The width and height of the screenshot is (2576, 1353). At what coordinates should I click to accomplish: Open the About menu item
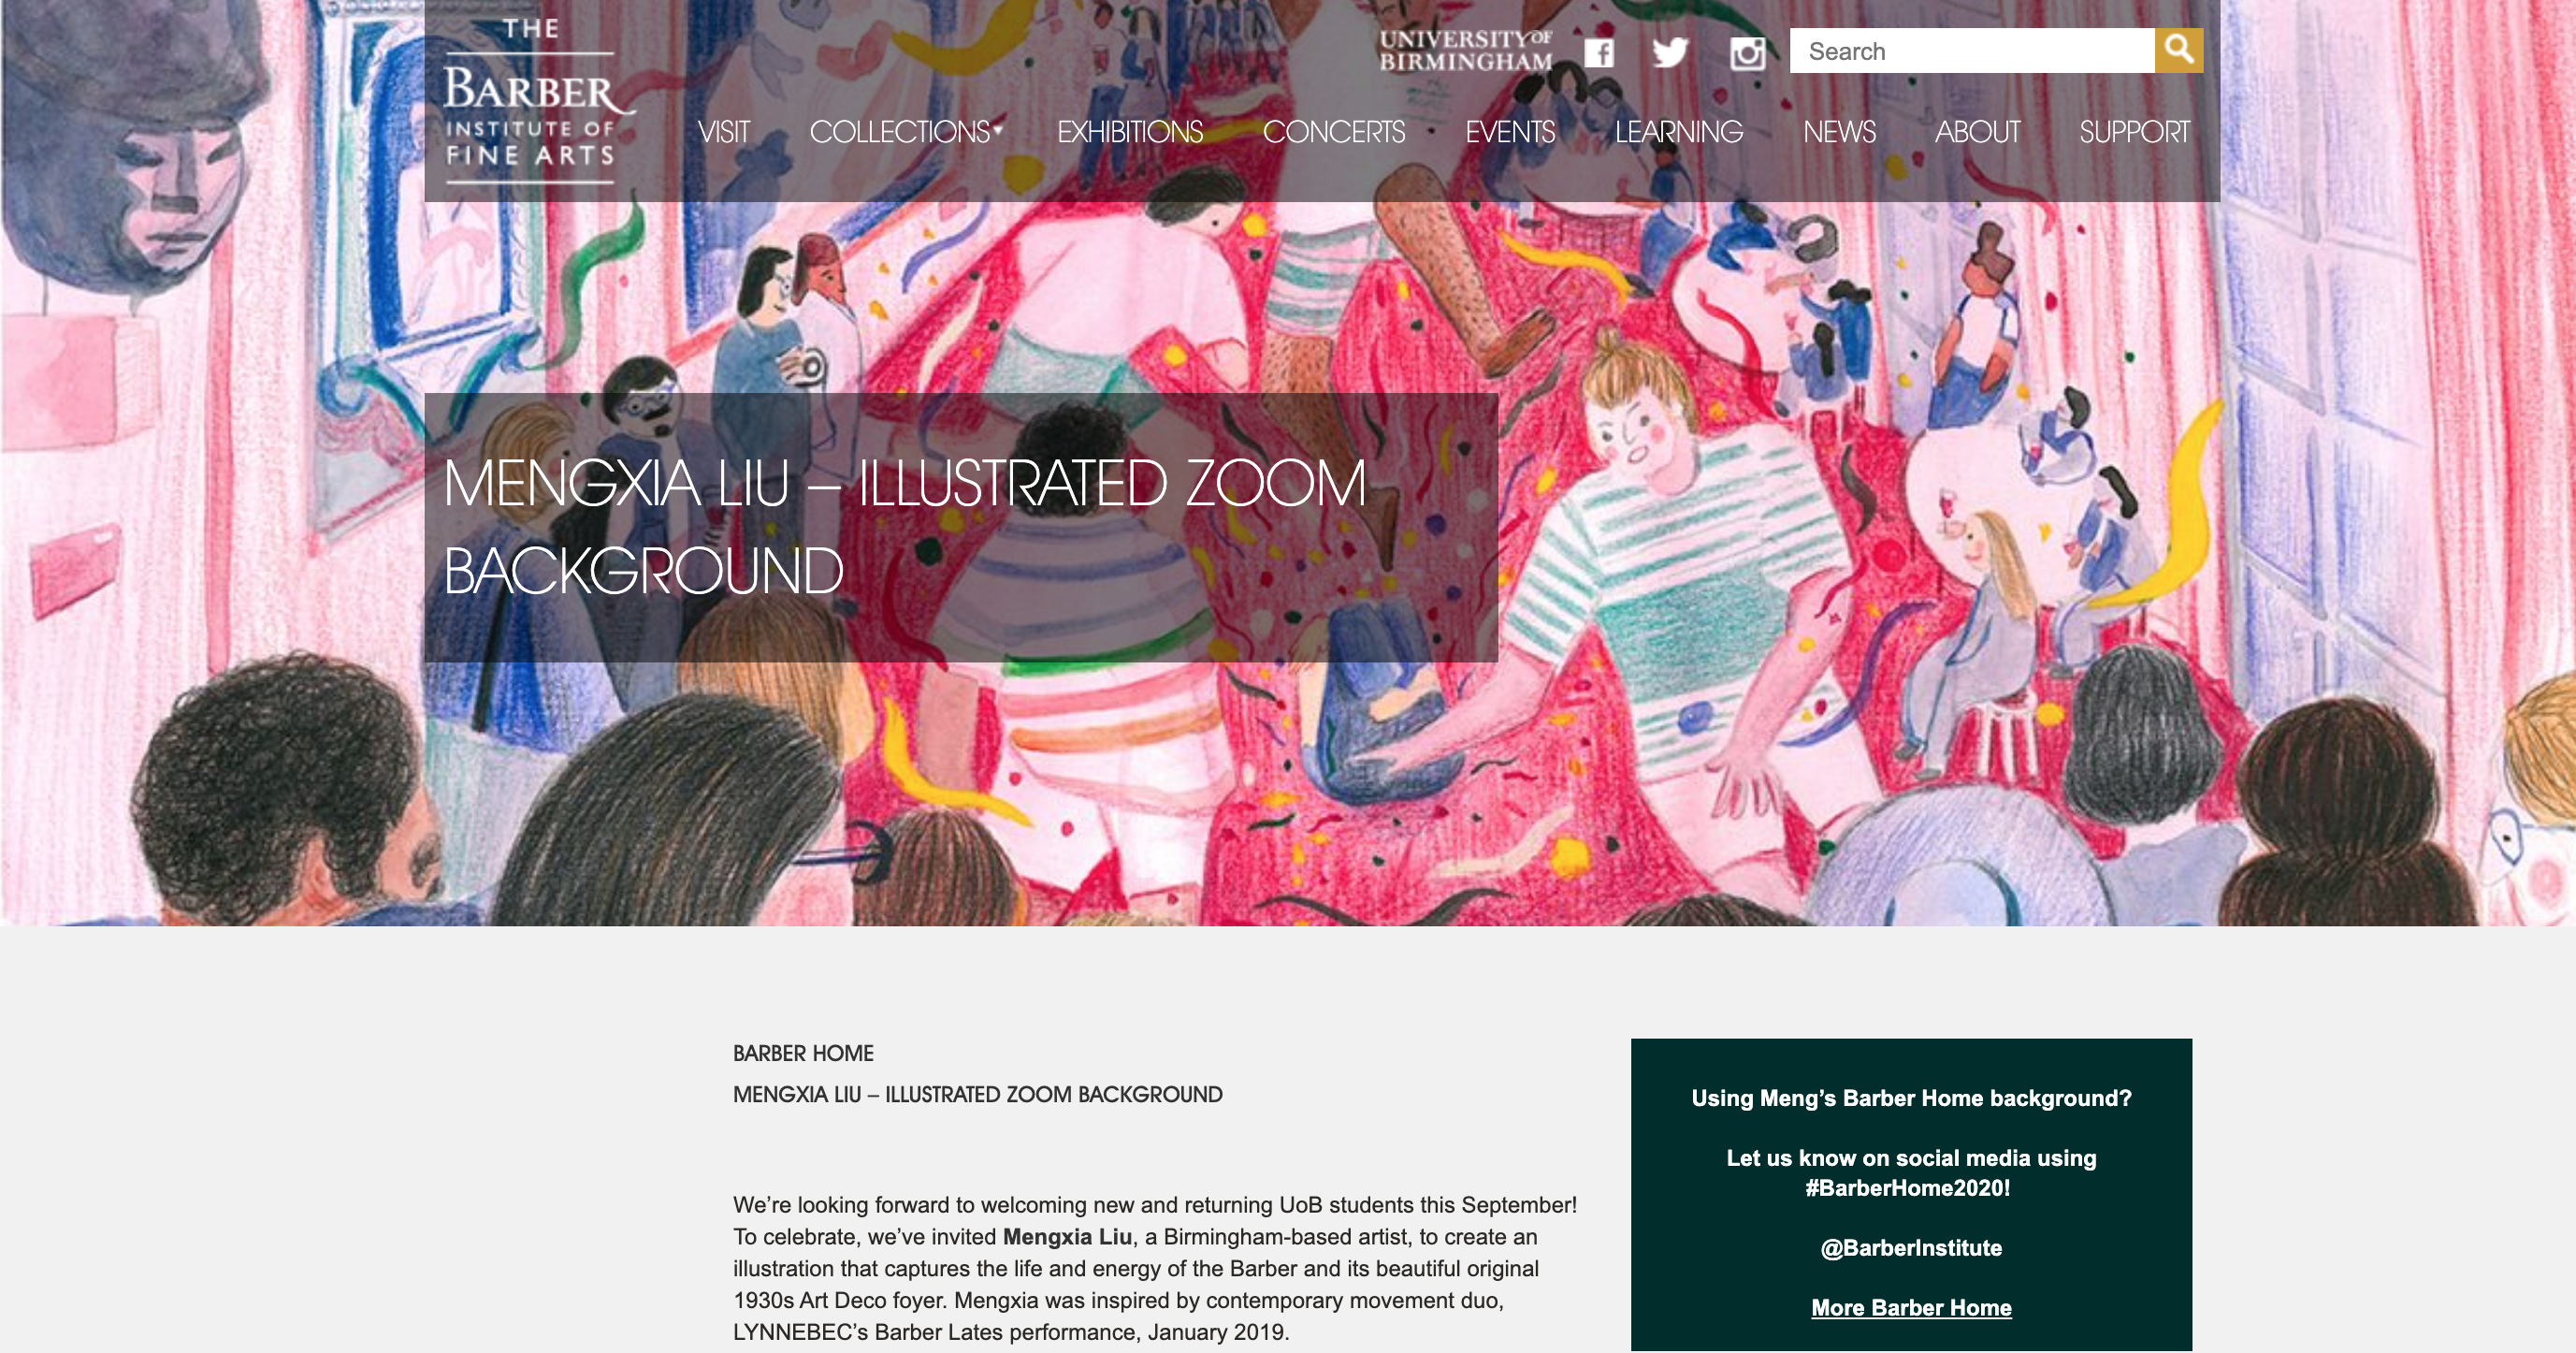(x=1977, y=132)
